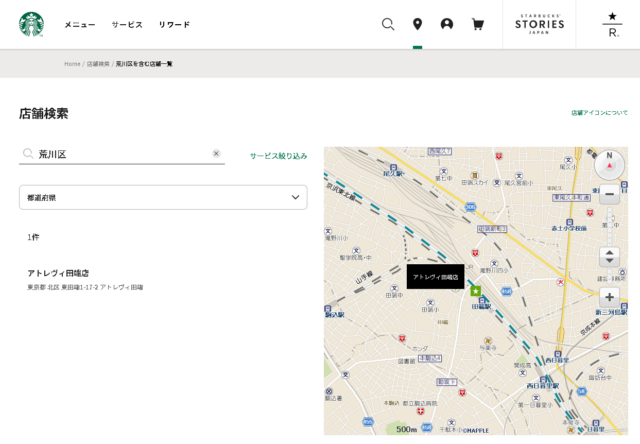Screen dimensions: 640x444
Task: Click サービス絞り込み filter link
Action: coord(278,156)
